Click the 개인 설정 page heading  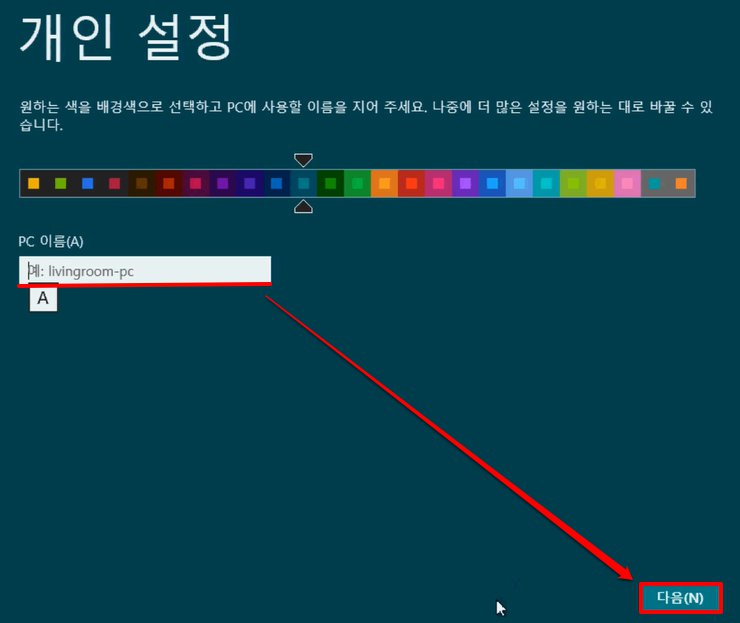click(x=126, y=37)
